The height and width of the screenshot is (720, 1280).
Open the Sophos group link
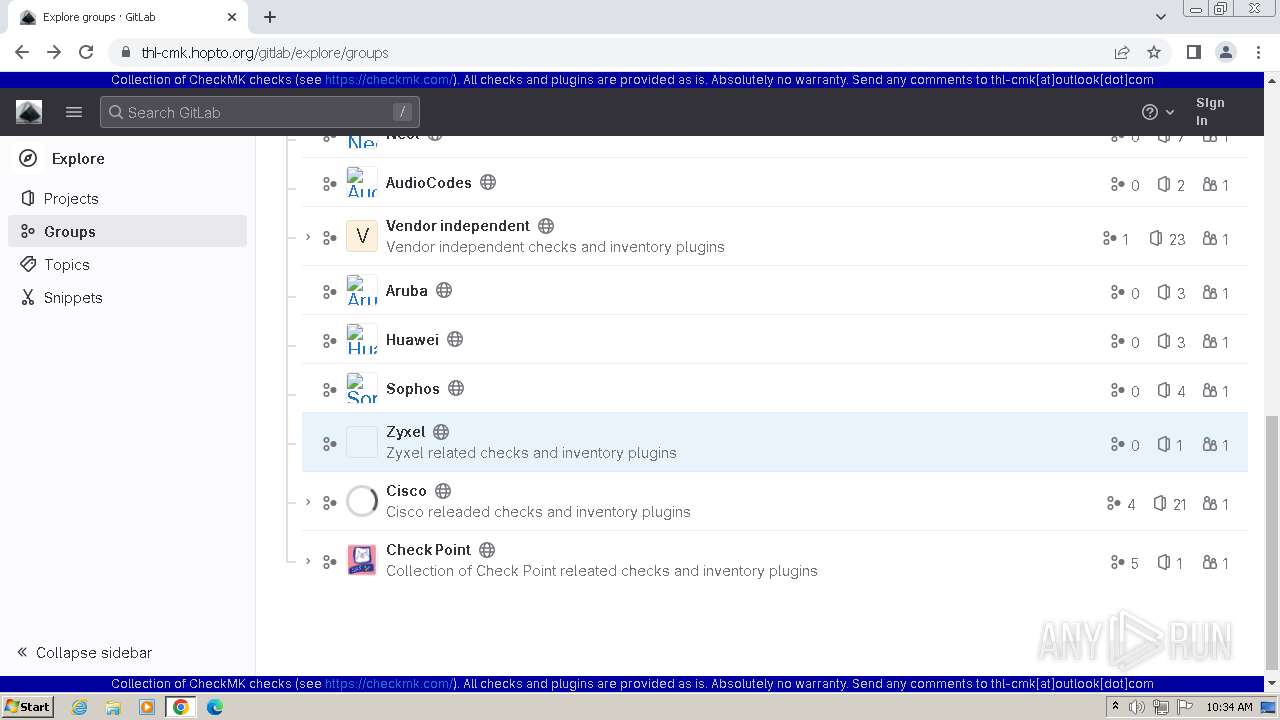(413, 388)
